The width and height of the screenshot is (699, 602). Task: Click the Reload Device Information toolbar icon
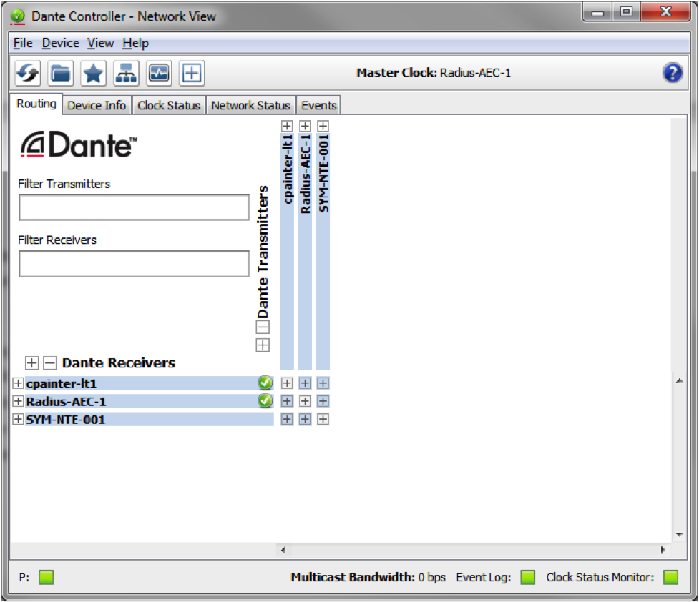[x=27, y=72]
